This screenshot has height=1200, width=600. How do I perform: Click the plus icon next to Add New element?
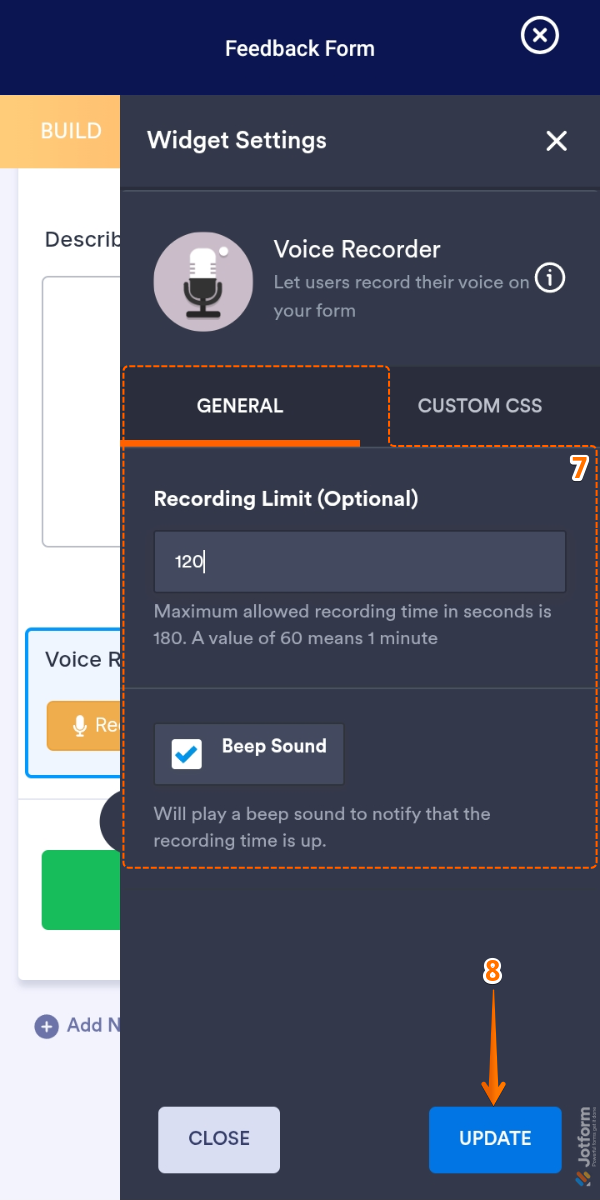[x=47, y=1026]
